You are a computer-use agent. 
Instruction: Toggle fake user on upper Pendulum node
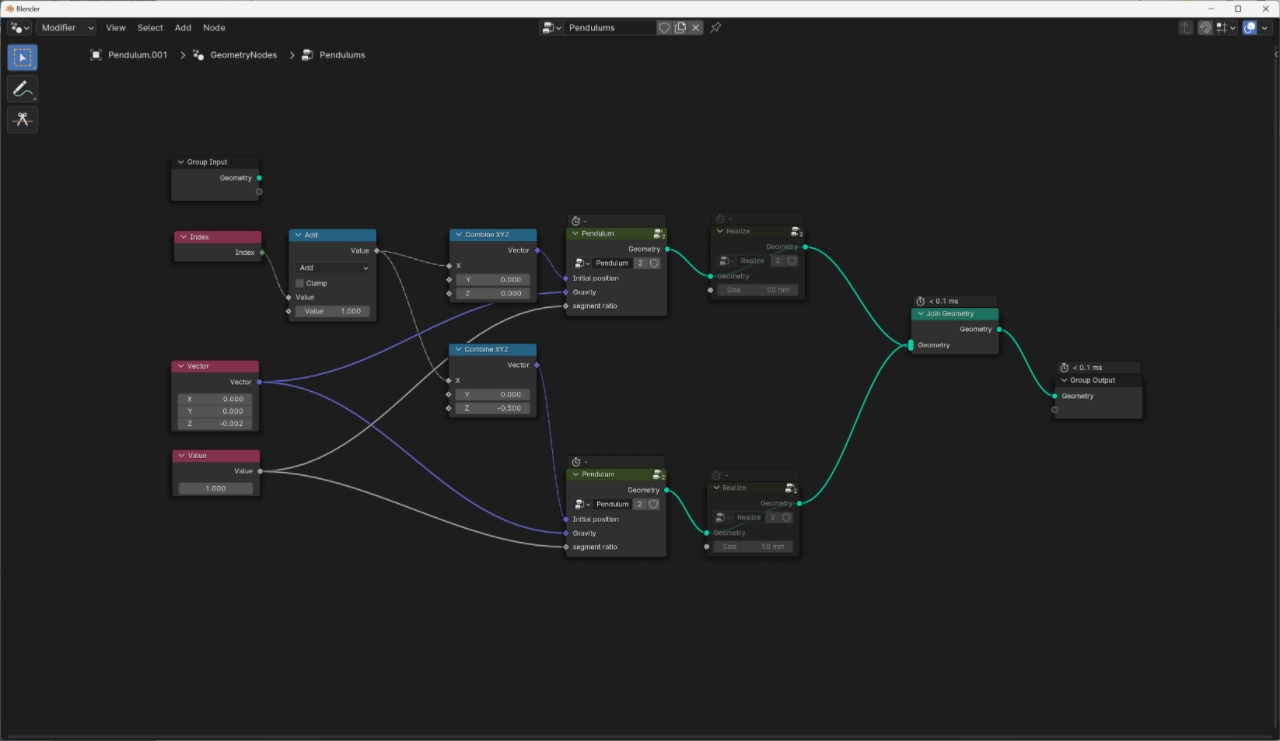click(654, 263)
